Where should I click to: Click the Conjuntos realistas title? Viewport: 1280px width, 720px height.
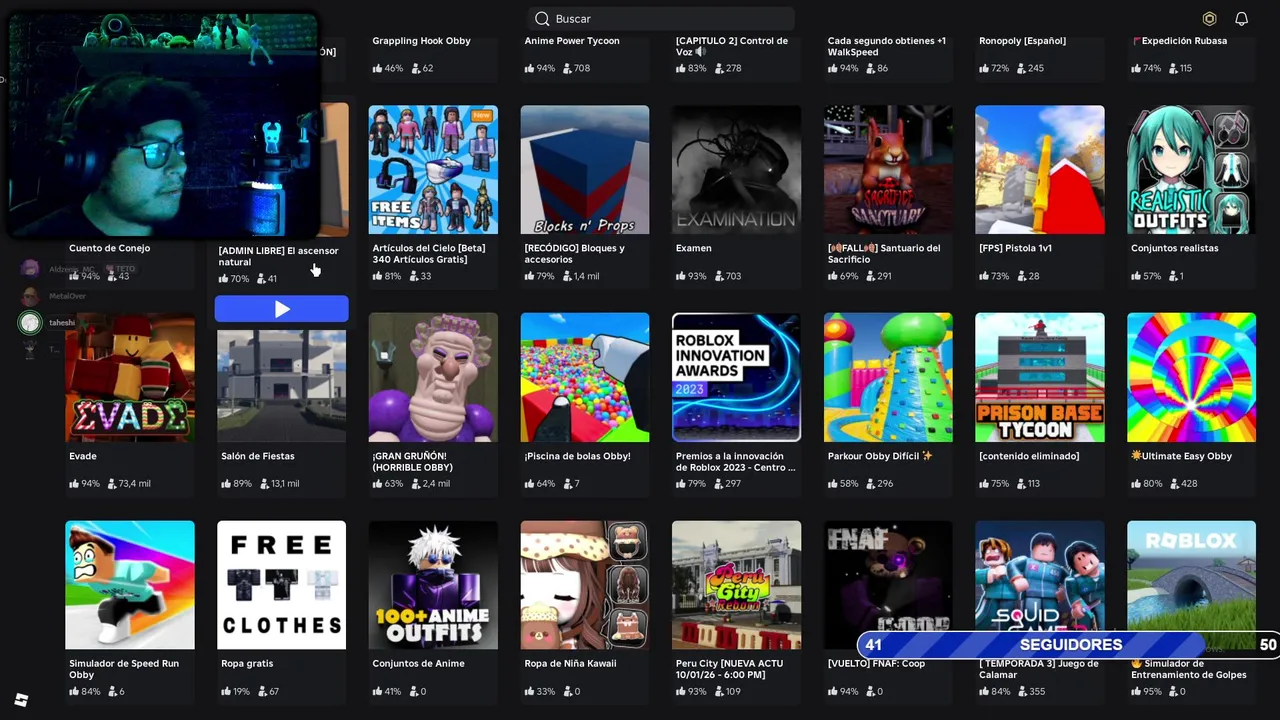click(1175, 248)
